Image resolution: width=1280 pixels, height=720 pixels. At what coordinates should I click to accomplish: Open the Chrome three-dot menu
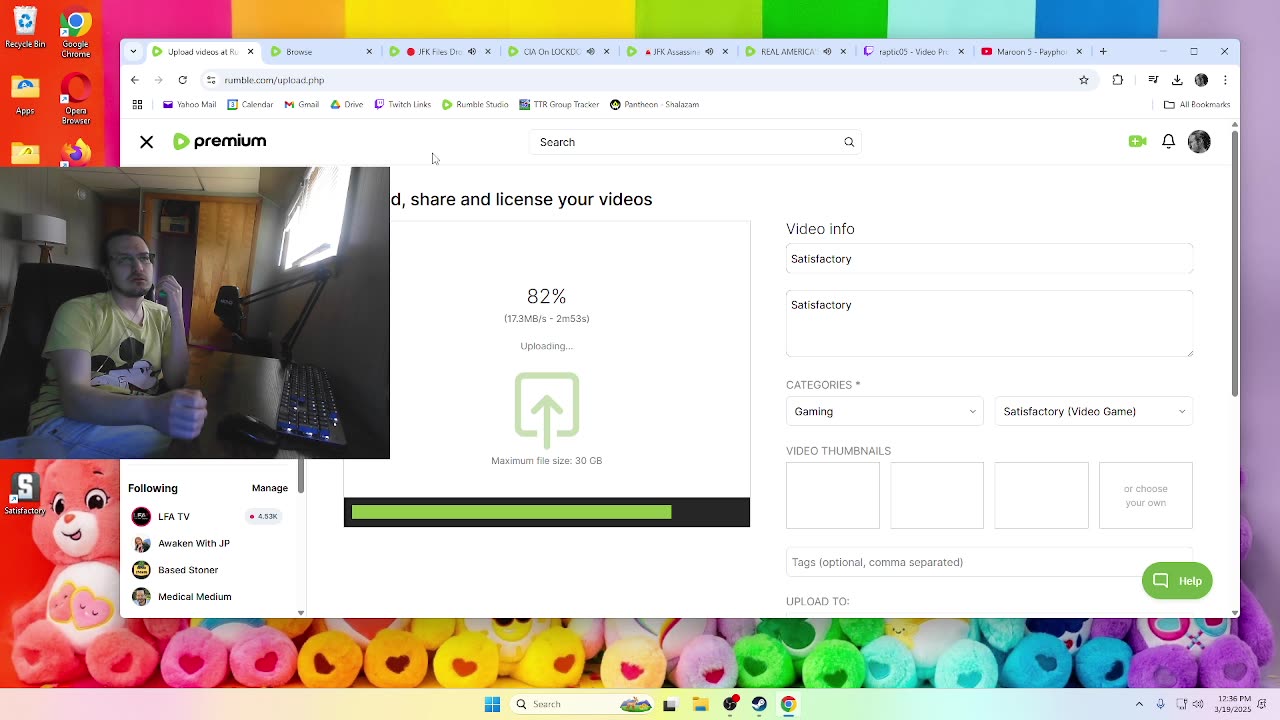[1225, 80]
